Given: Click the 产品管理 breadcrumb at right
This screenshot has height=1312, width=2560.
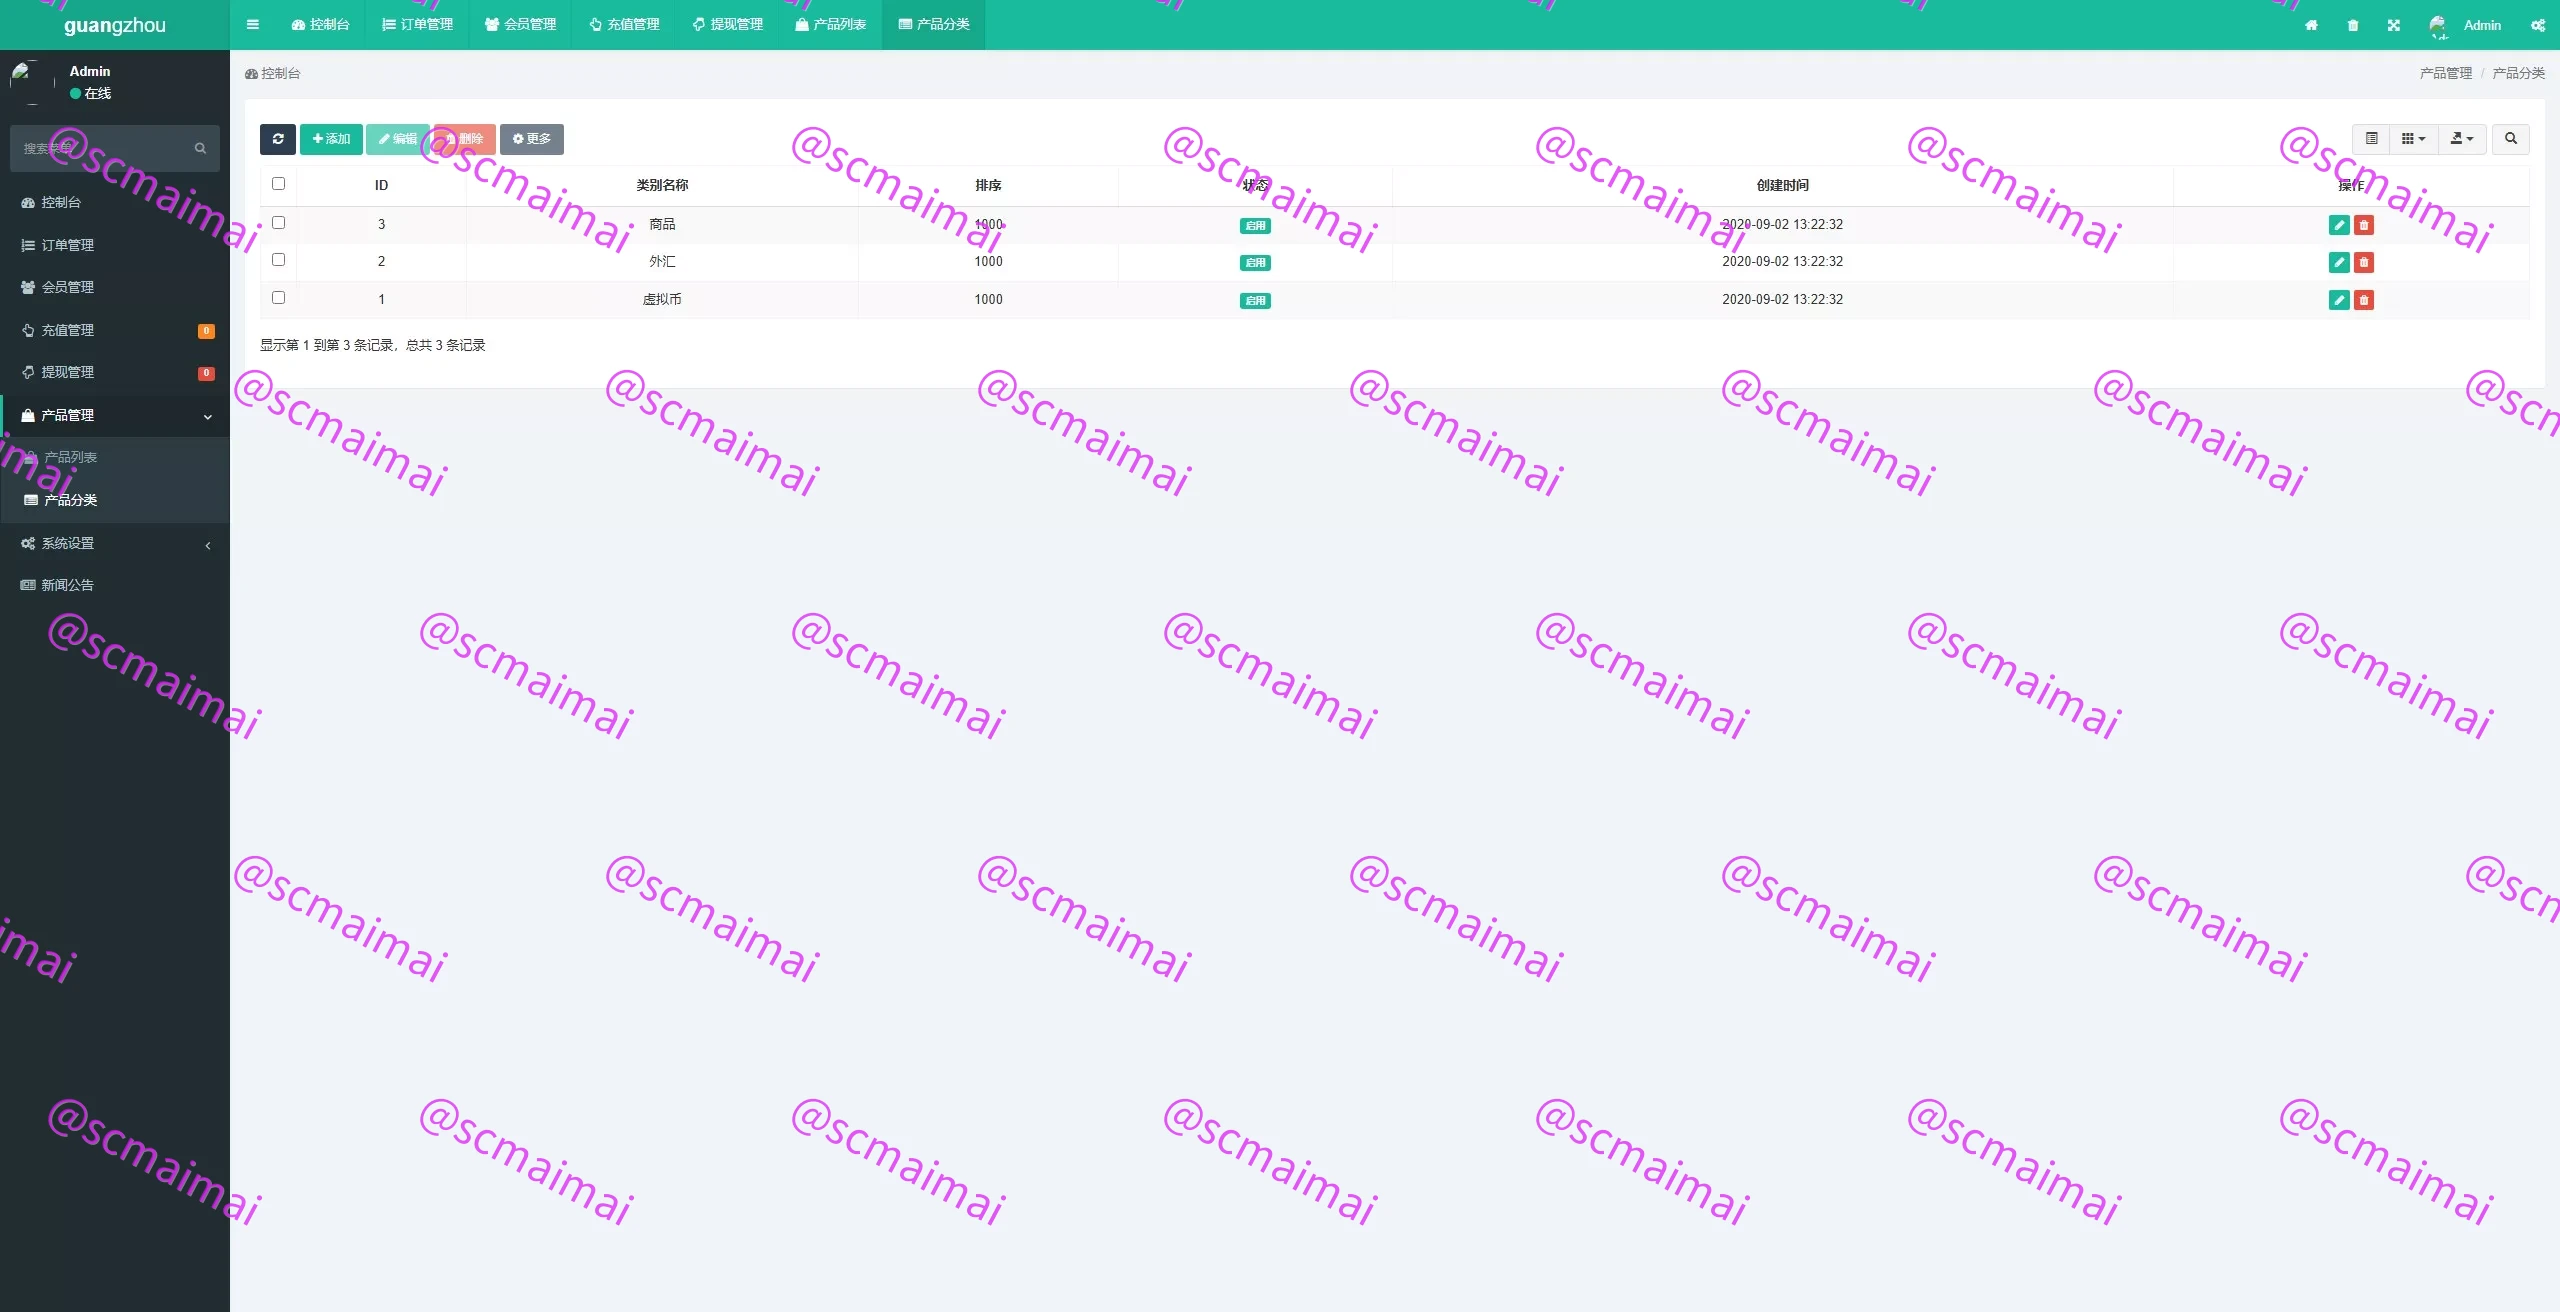Looking at the screenshot, I should [x=2445, y=73].
